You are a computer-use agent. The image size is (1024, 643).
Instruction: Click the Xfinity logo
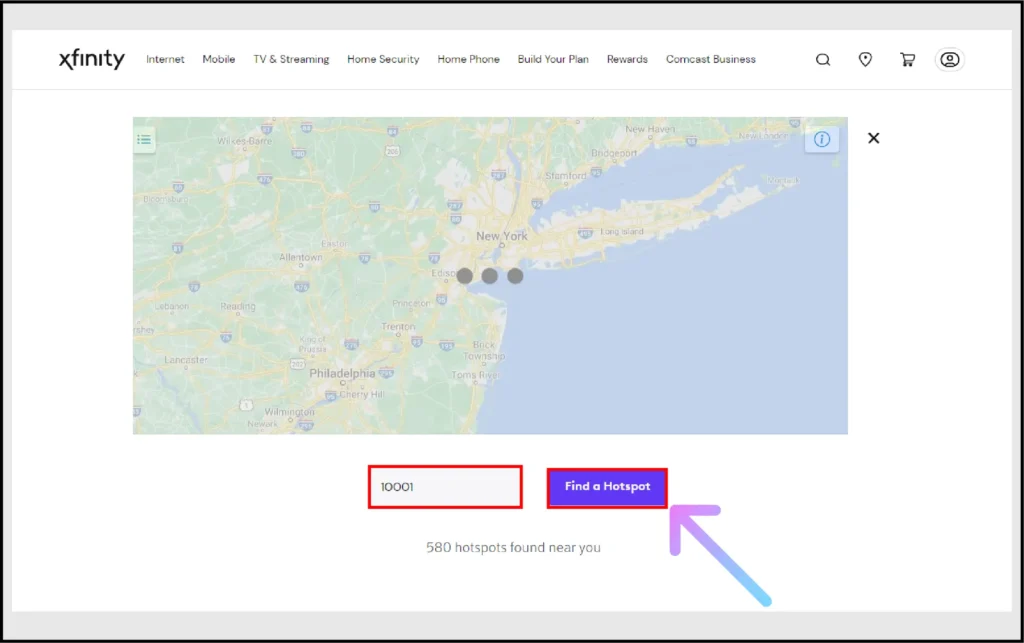click(x=91, y=59)
